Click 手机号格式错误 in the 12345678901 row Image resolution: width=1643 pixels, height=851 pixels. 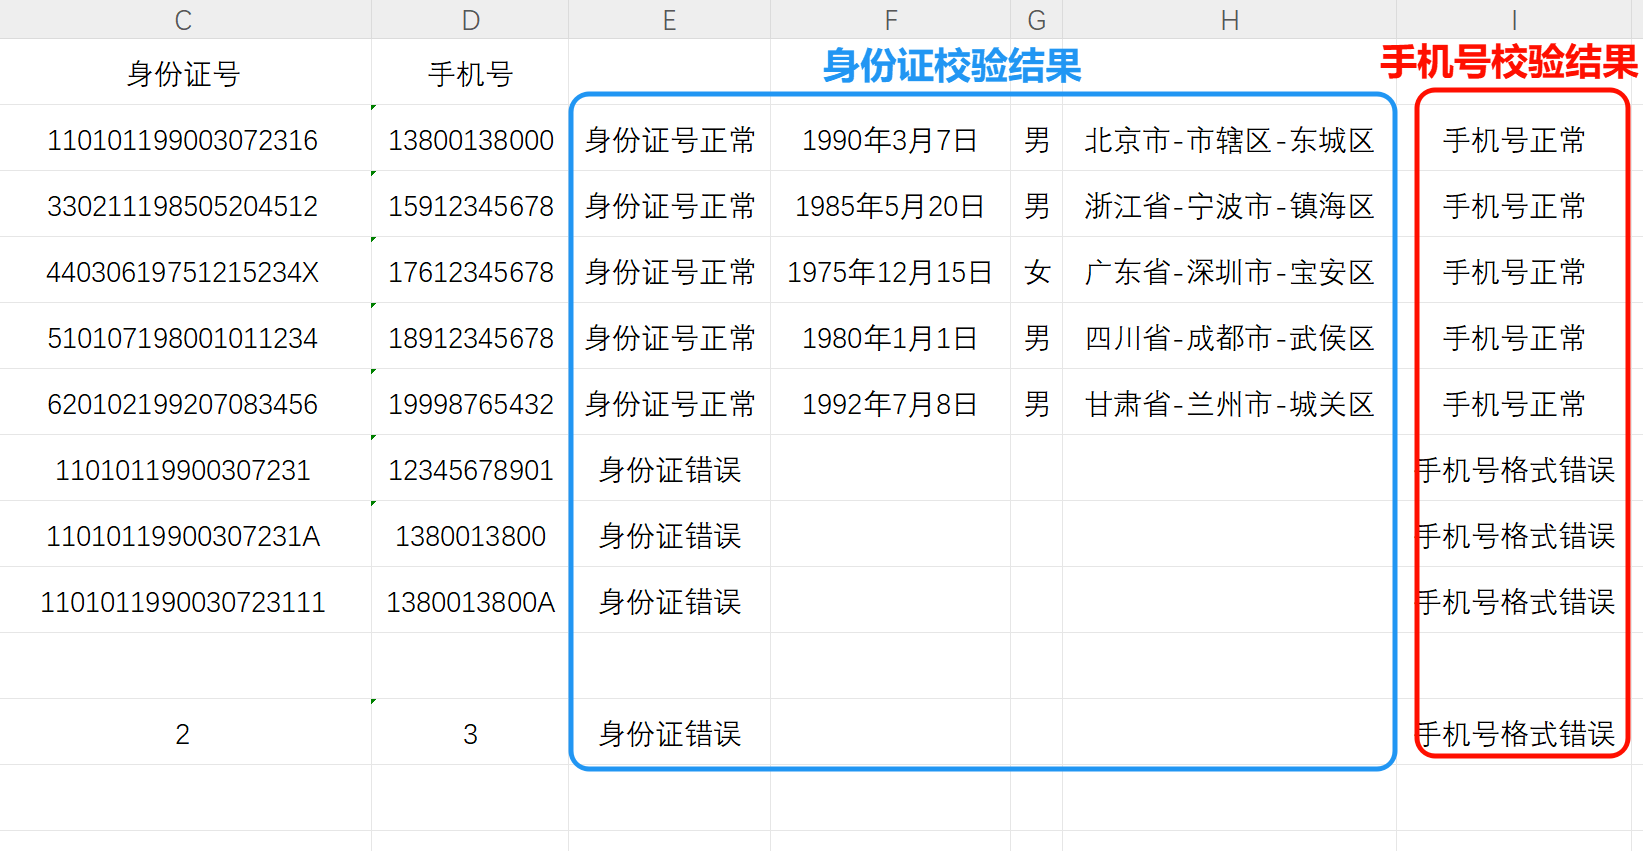pyautogui.click(x=1516, y=469)
